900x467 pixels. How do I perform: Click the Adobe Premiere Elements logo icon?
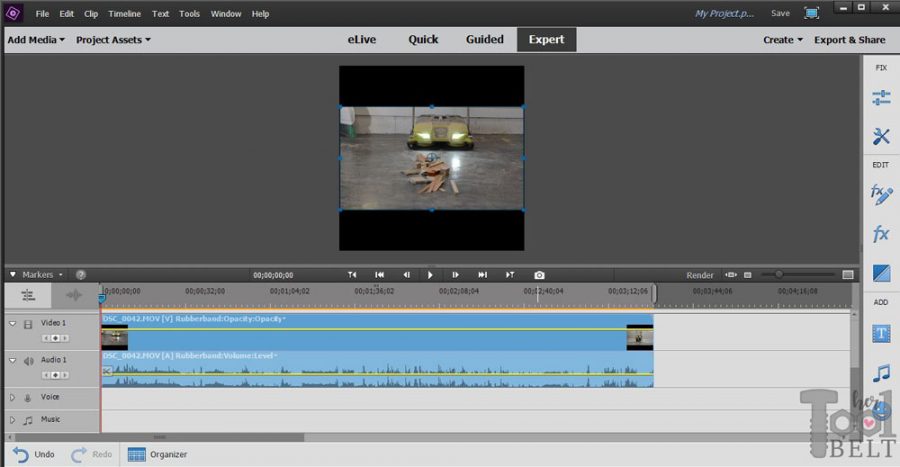13,13
